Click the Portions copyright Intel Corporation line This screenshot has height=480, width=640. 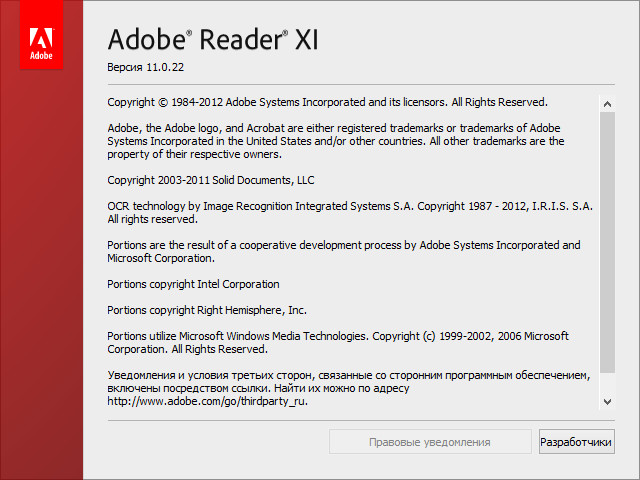pos(193,284)
